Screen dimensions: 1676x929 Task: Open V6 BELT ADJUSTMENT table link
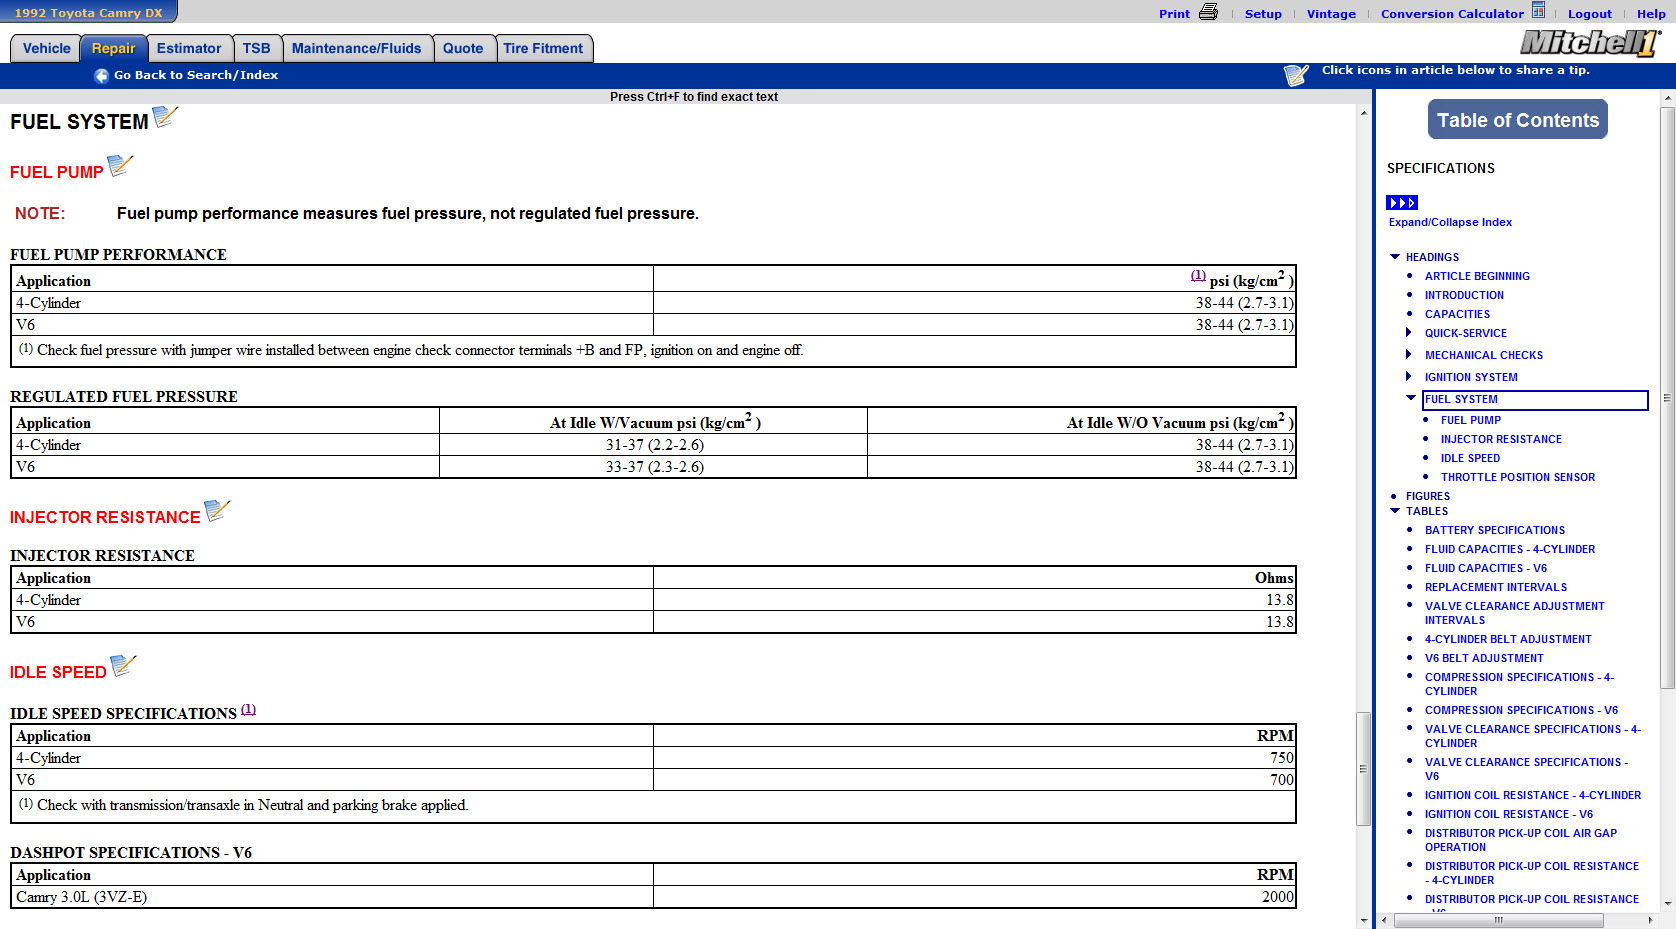1484,658
